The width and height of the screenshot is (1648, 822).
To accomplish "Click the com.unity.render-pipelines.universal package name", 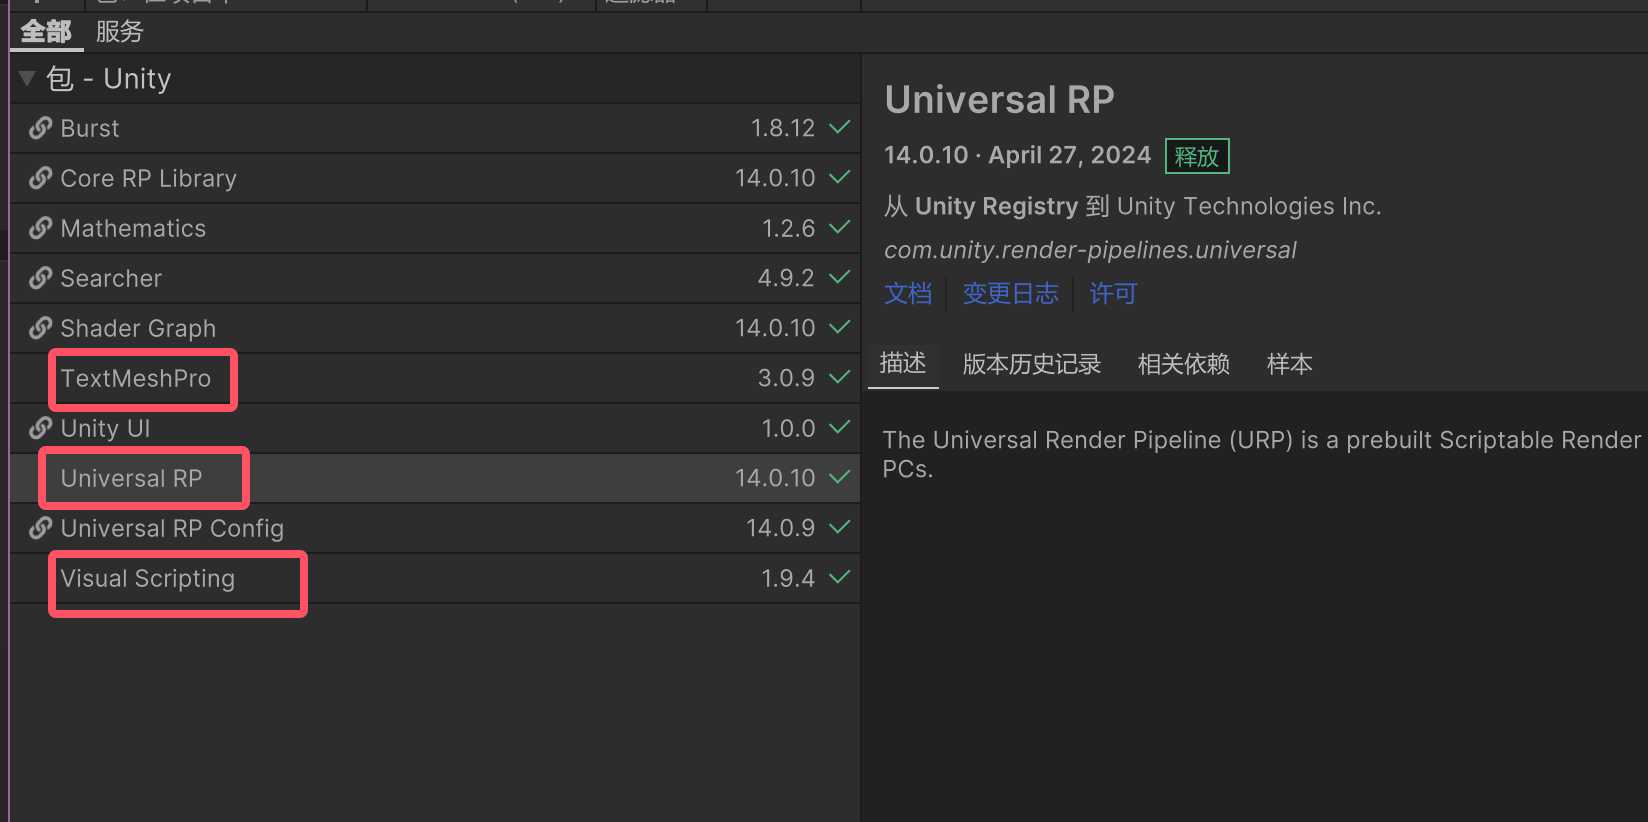I will point(1090,250).
